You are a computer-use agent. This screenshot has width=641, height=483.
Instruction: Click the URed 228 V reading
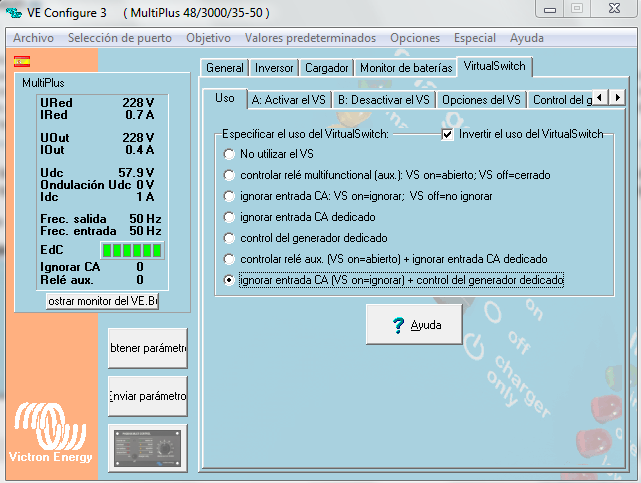97,103
